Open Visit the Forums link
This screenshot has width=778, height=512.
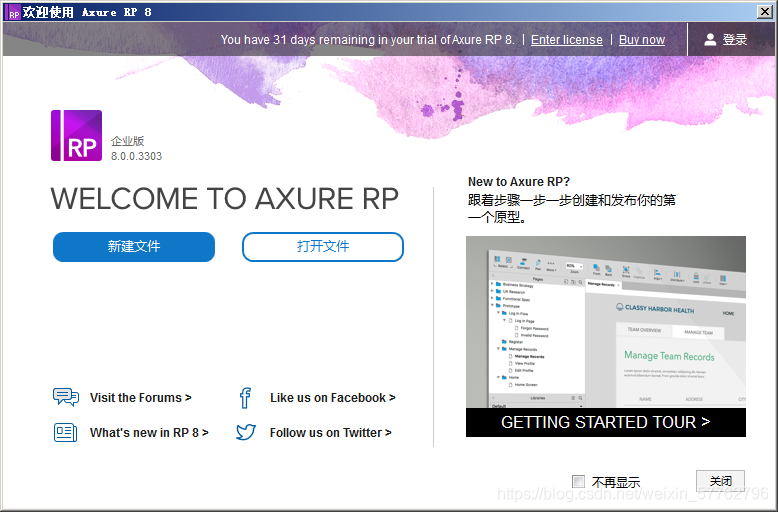(x=140, y=398)
